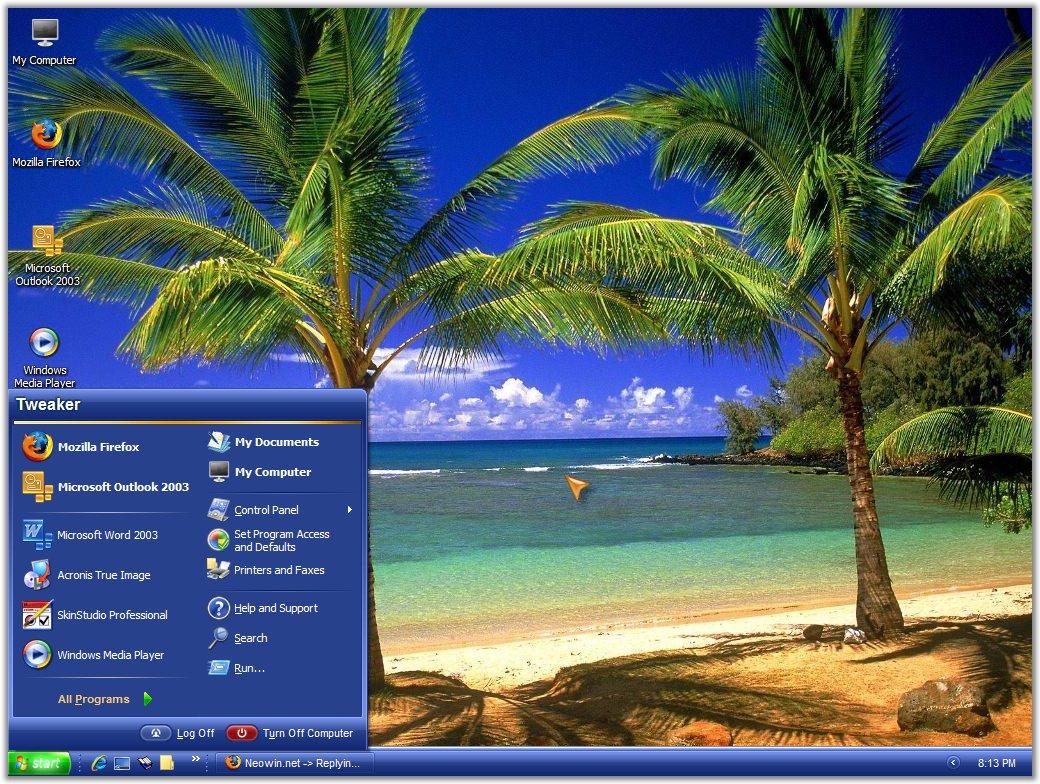Open My Computer desktop icon
The width and height of the screenshot is (1040, 784).
[44, 42]
